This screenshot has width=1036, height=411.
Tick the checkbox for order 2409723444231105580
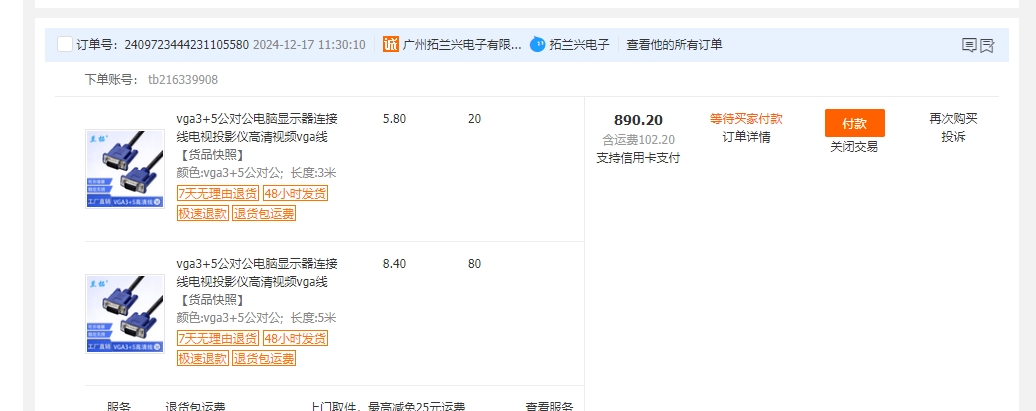point(65,44)
